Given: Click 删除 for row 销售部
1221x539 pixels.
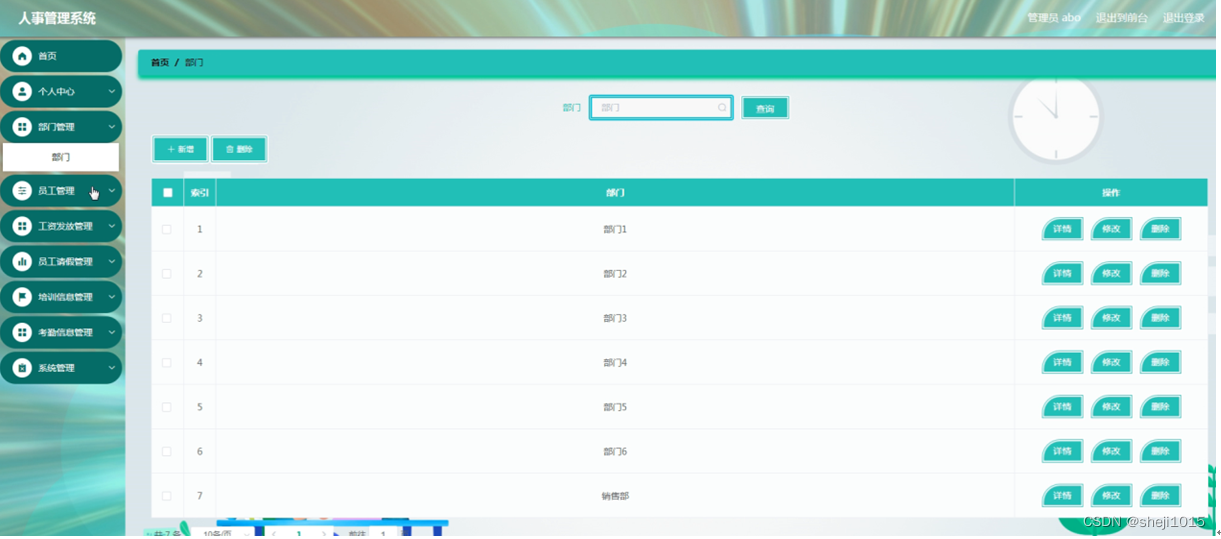Looking at the screenshot, I should (1160, 495).
